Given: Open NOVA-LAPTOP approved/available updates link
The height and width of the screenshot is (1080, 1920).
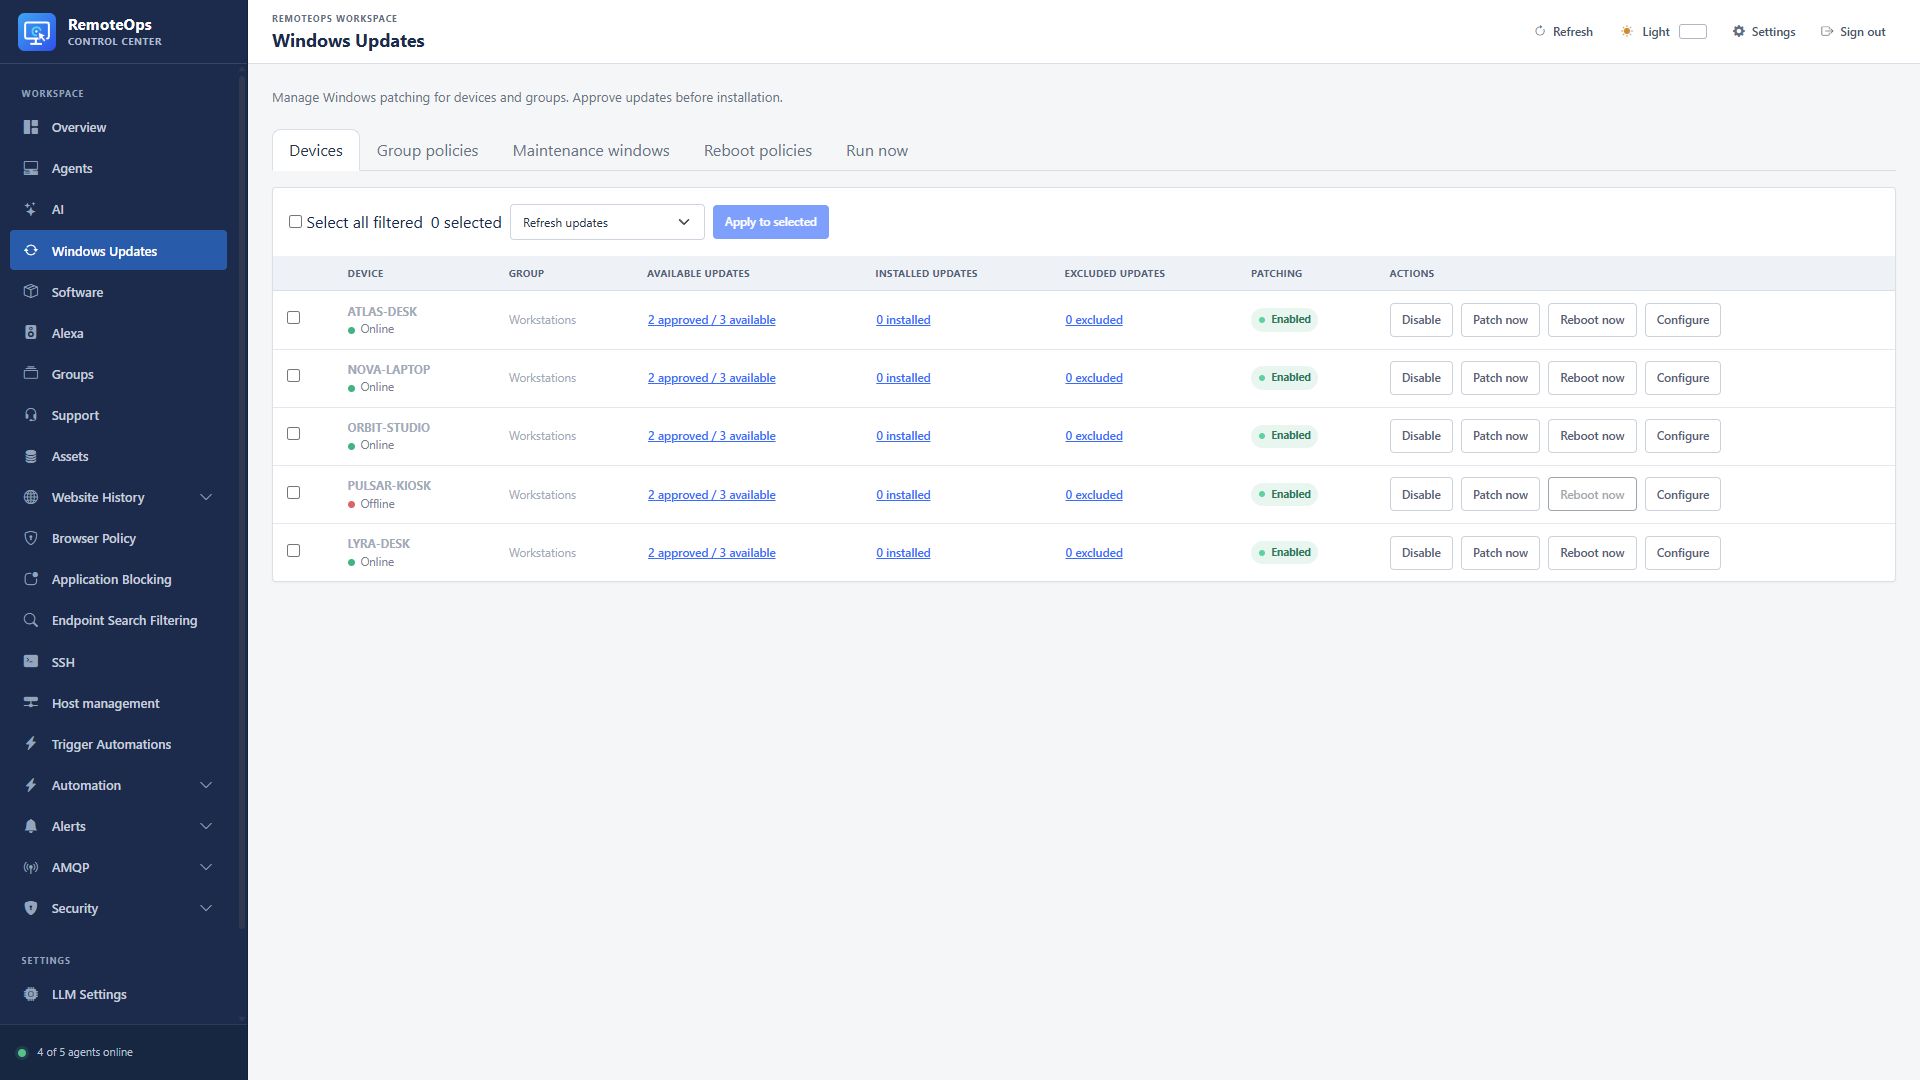Looking at the screenshot, I should (711, 378).
